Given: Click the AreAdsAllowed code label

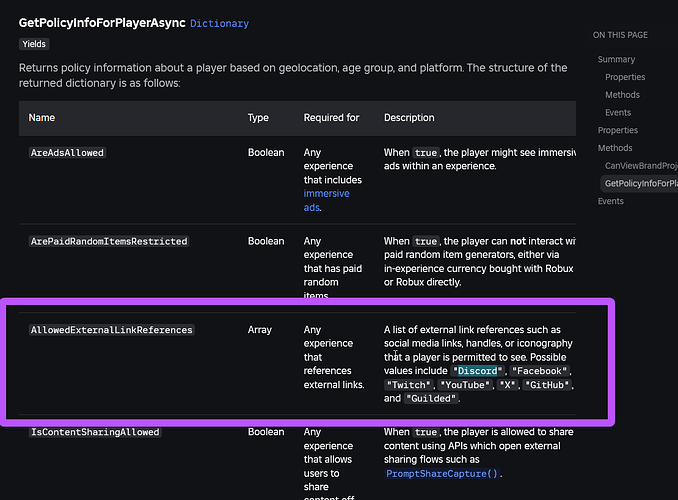Looking at the screenshot, I should pos(67,153).
